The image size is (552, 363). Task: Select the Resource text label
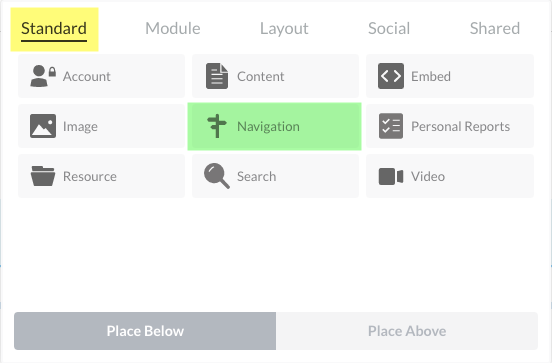(x=90, y=176)
